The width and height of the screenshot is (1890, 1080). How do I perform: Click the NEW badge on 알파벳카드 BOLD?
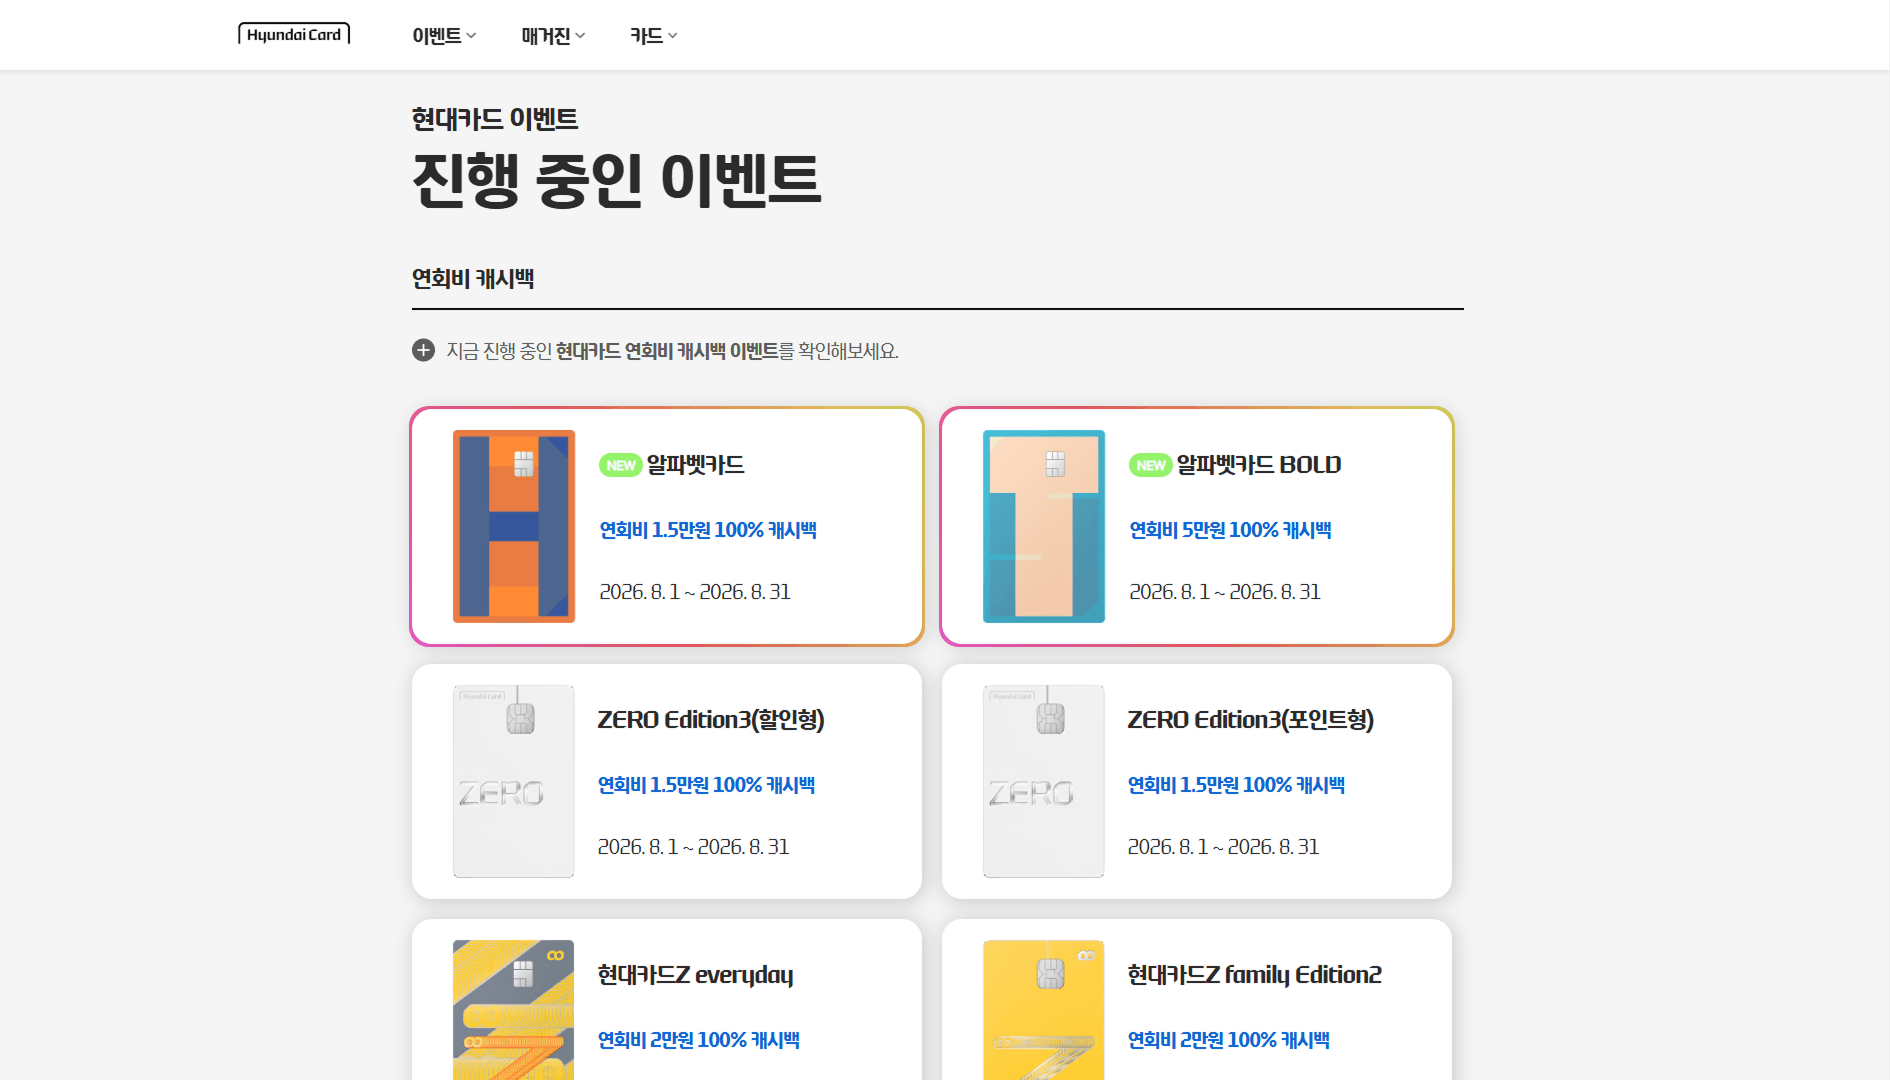point(1151,466)
